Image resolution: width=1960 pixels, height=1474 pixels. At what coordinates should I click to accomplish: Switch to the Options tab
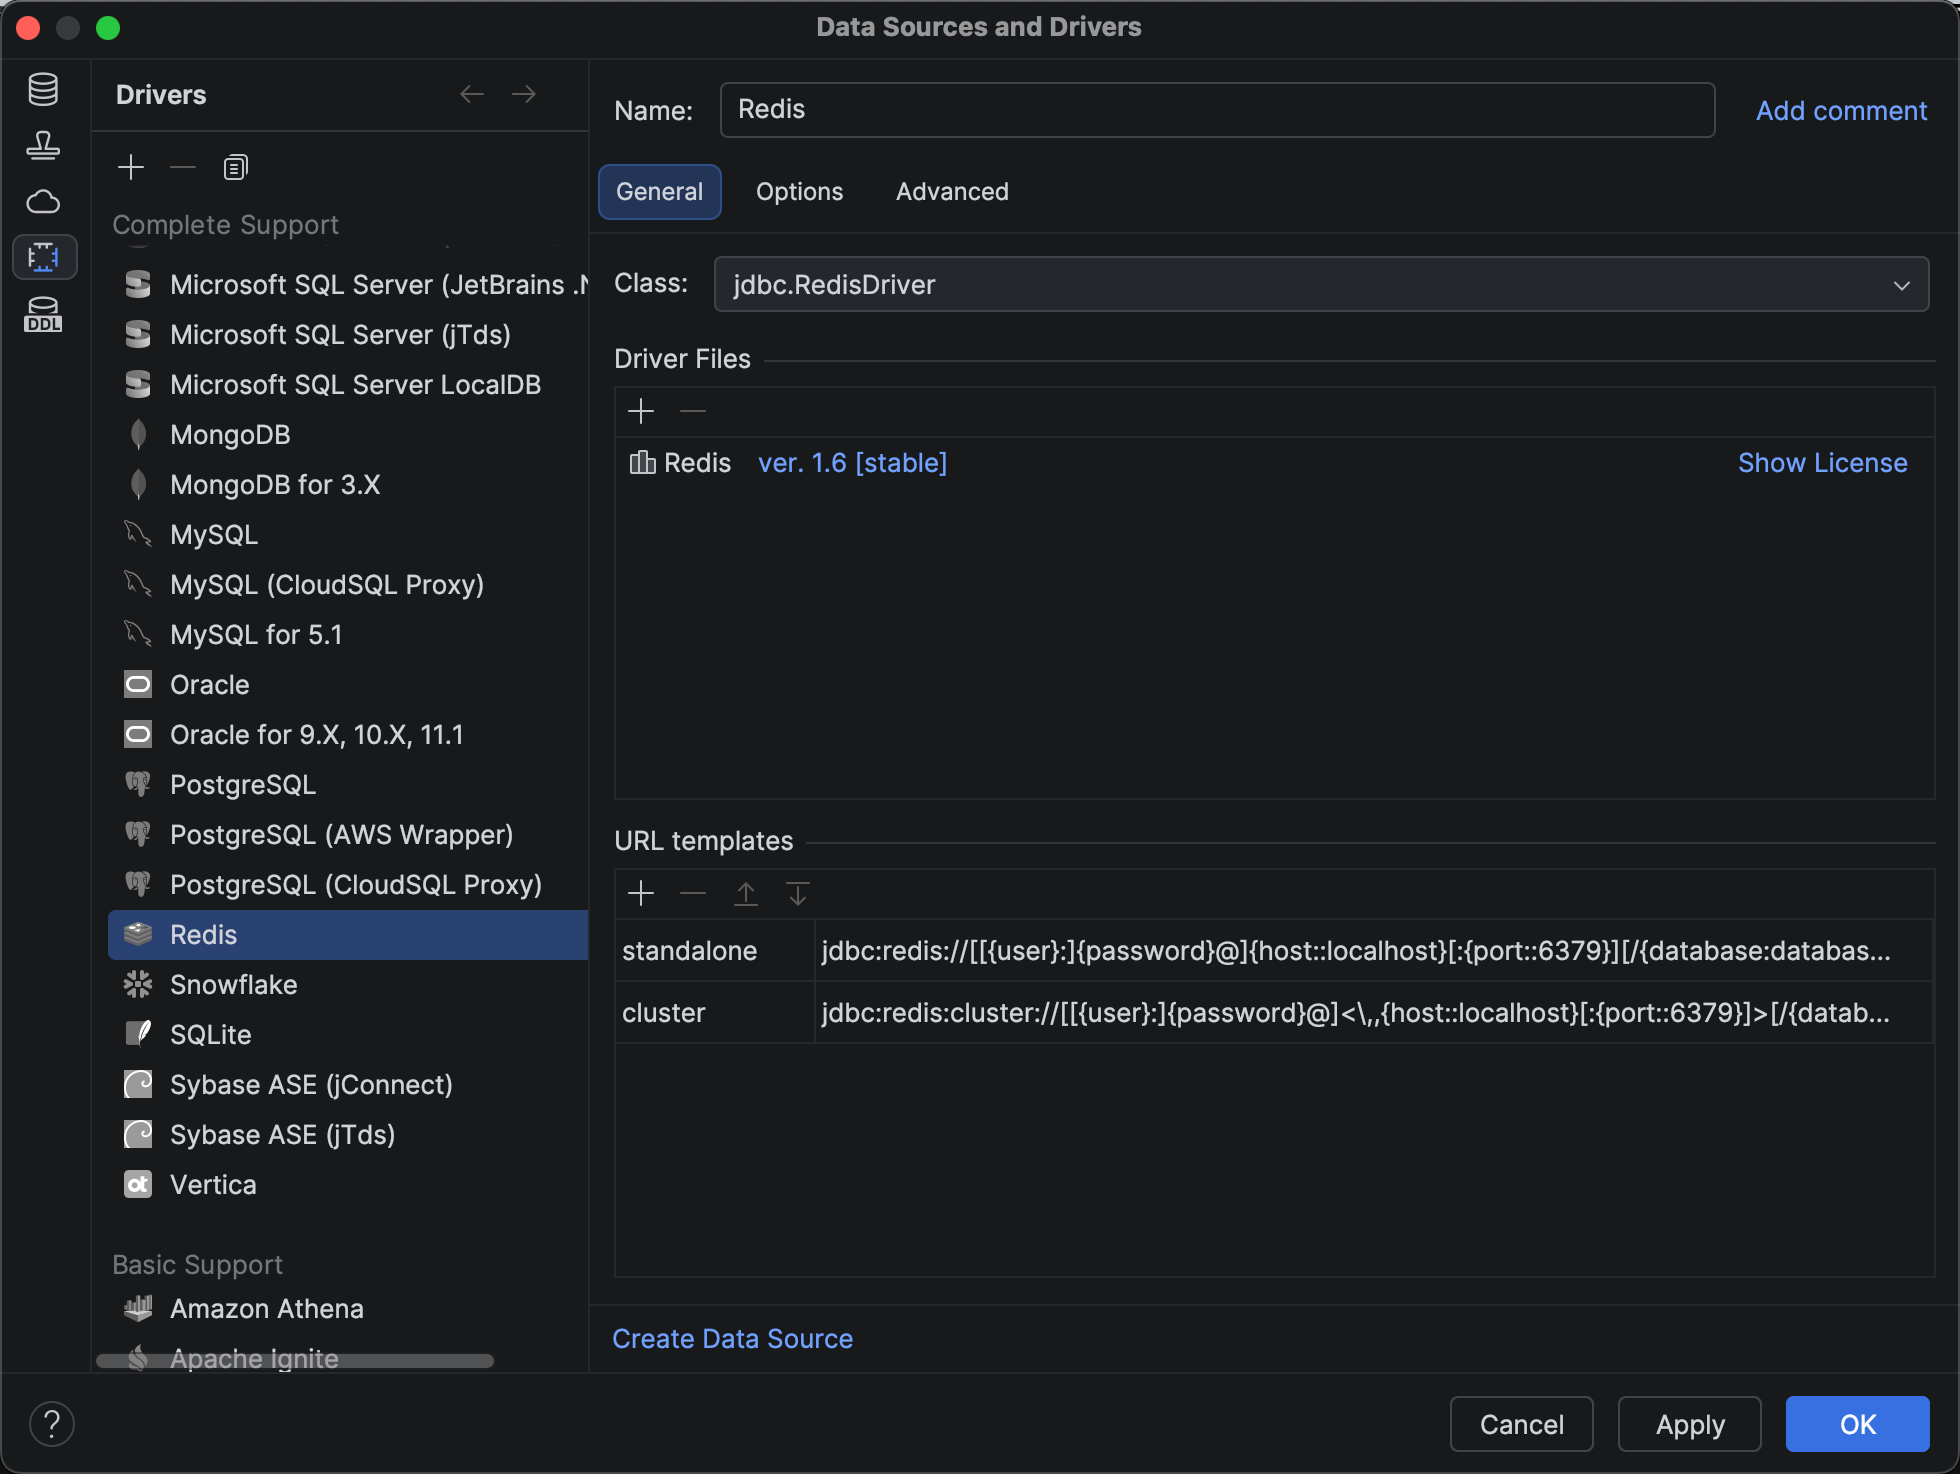799,191
